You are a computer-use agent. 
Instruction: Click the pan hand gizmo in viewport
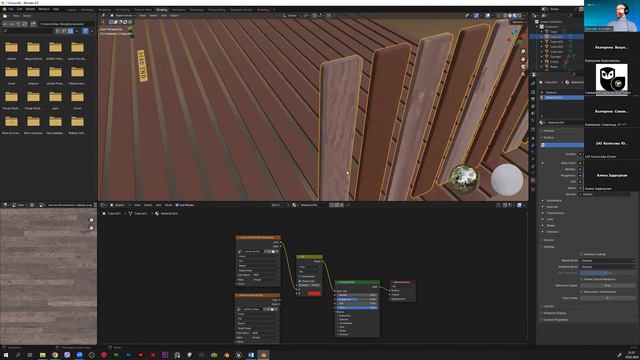[x=523, y=59]
